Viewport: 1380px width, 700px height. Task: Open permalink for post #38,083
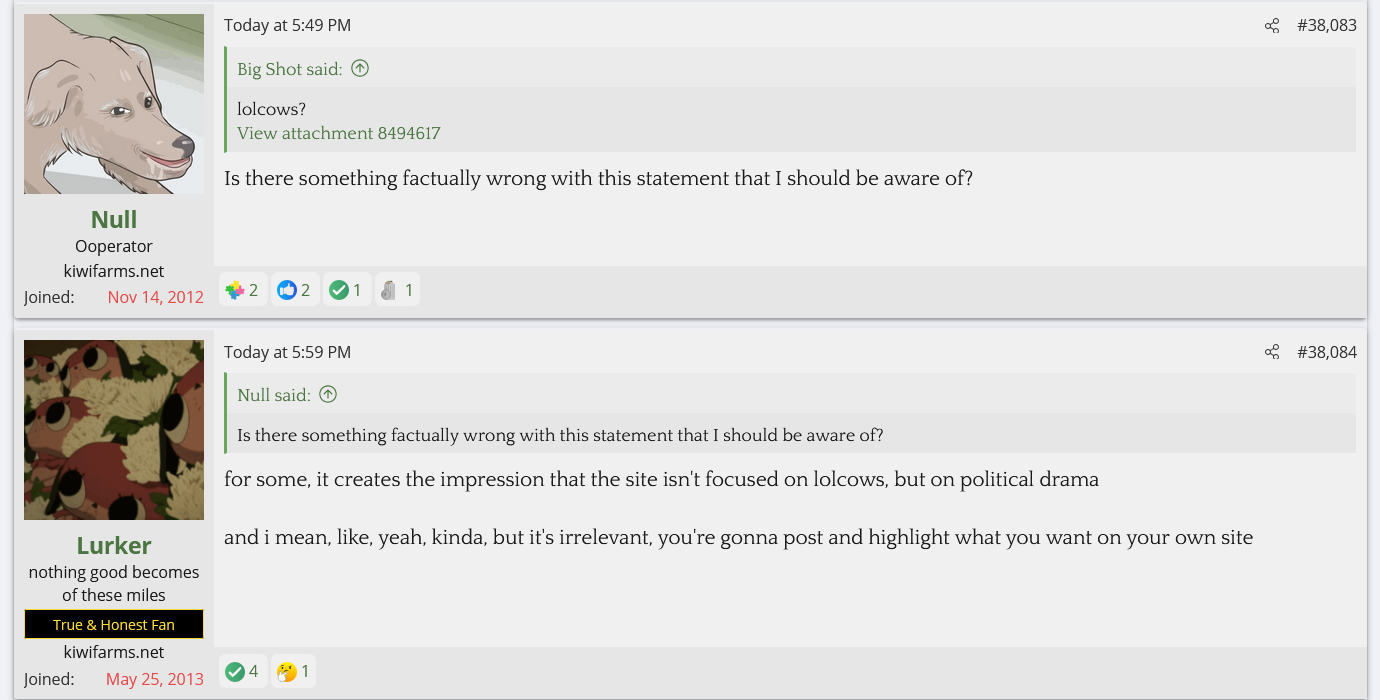pos(1326,26)
